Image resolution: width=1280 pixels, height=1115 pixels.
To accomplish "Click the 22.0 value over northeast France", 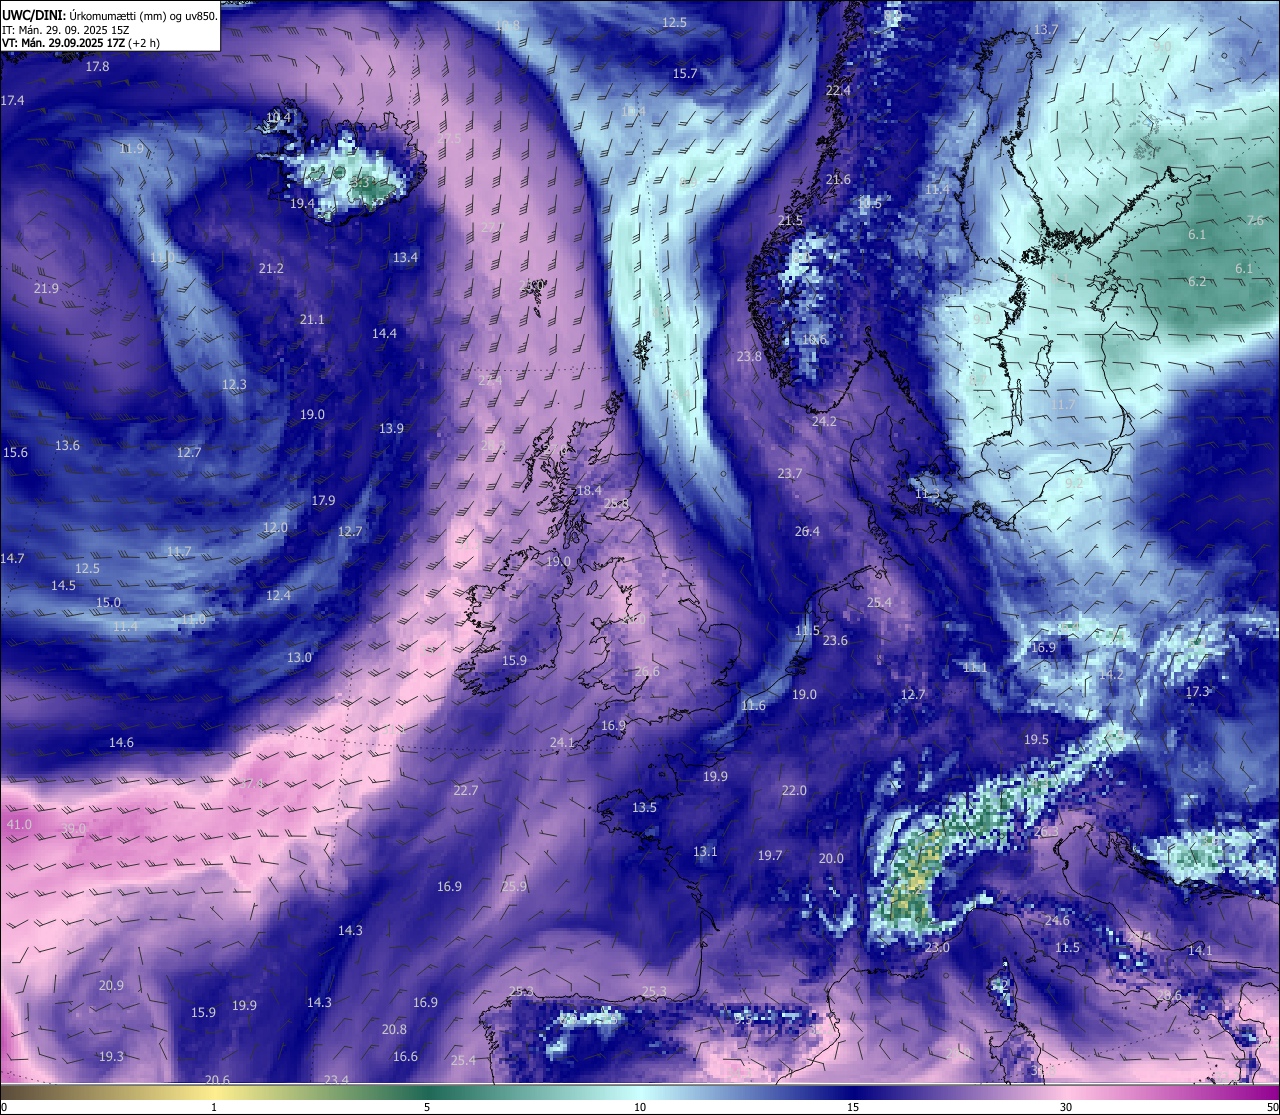I will pos(794,791).
